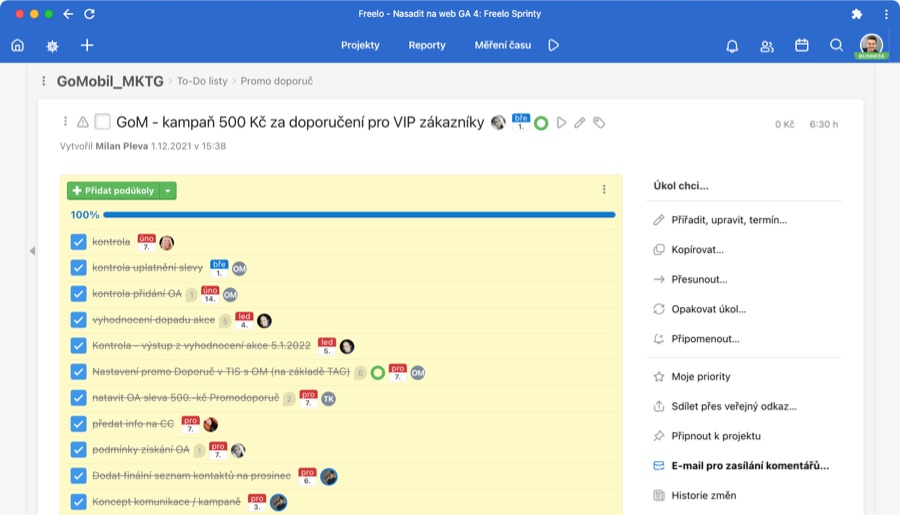Open the Reporty menu
The image size is (900, 515).
(x=427, y=45)
